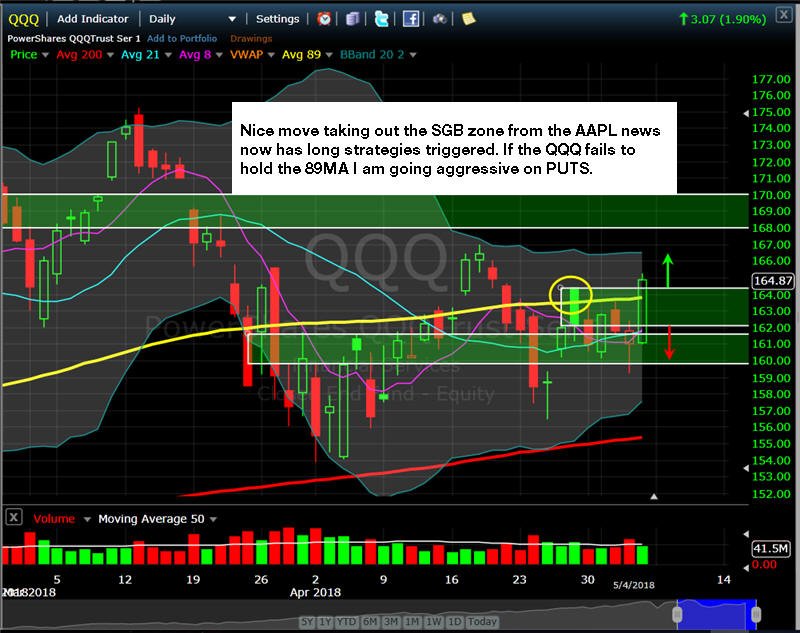Select the 3M time range

tap(391, 621)
